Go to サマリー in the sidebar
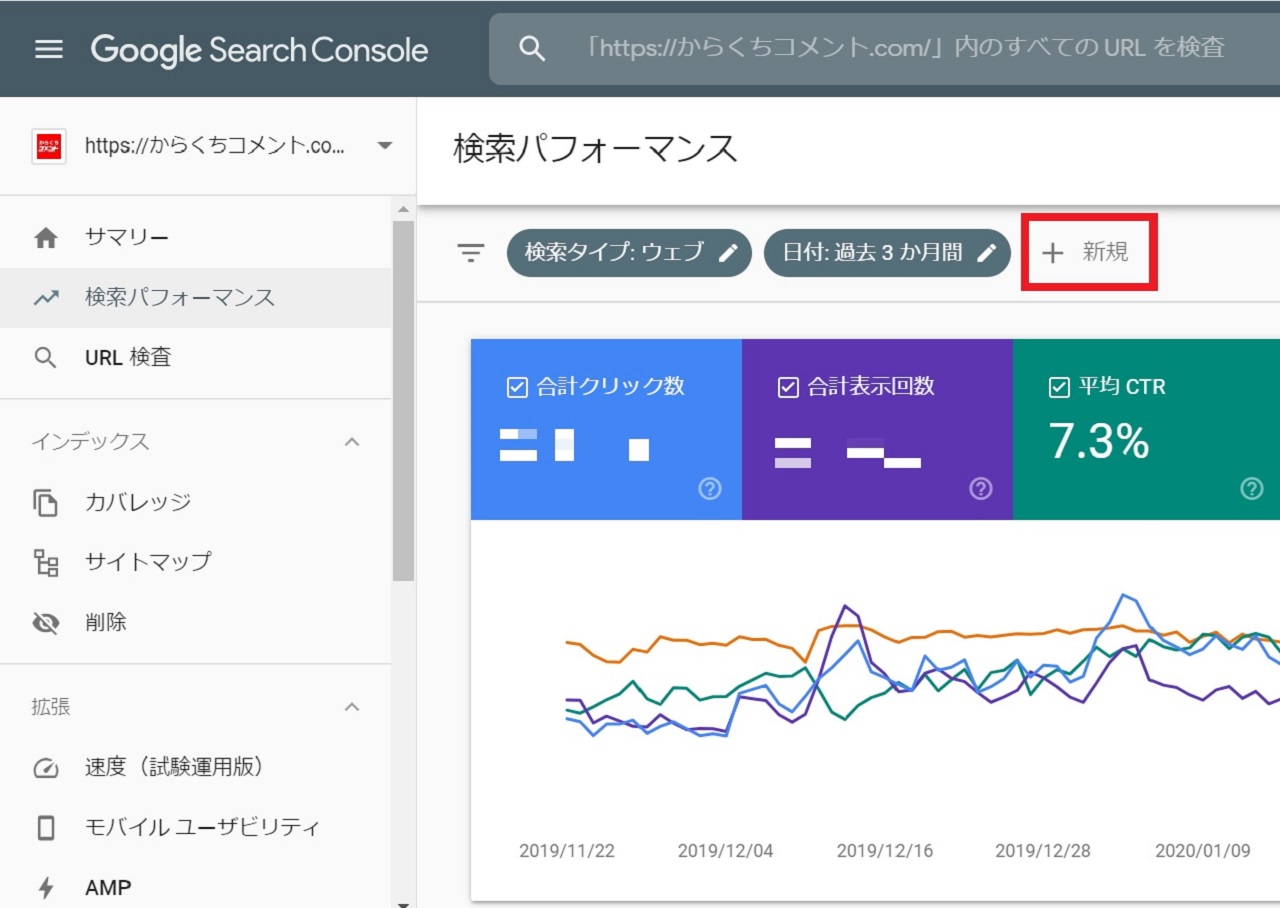The width and height of the screenshot is (1280, 908). [x=127, y=238]
